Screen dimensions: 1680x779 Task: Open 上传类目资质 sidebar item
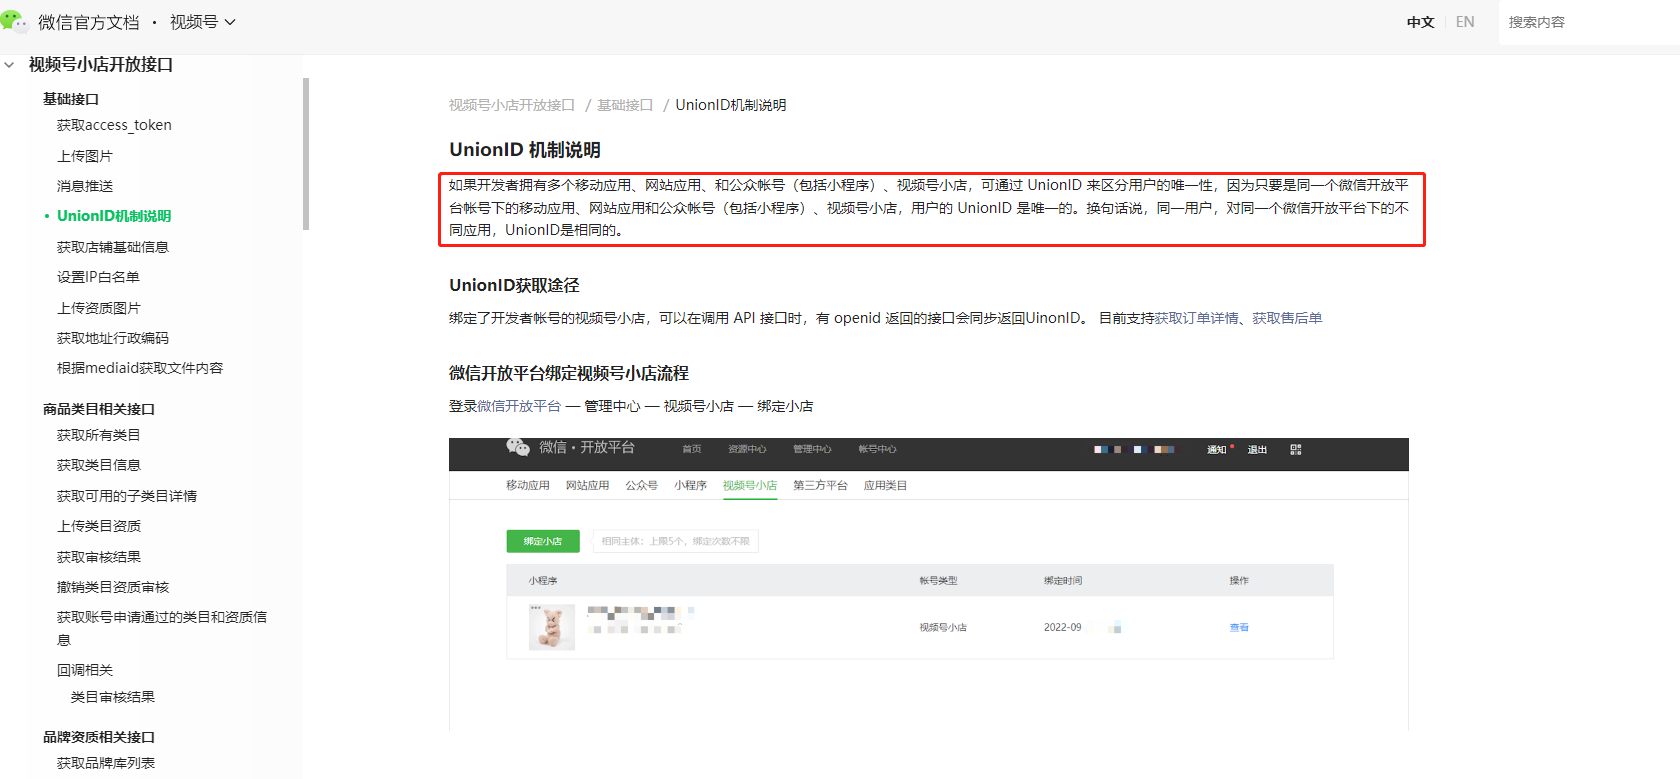(x=99, y=526)
